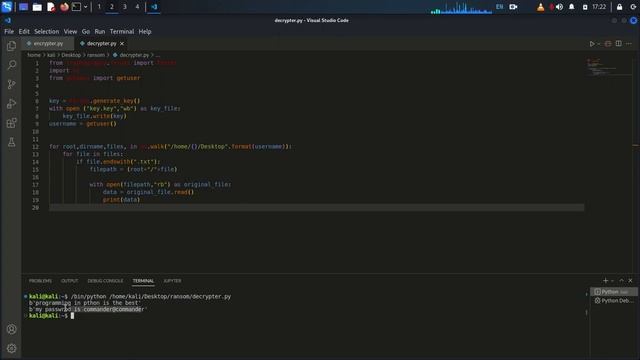This screenshot has width=640, height=360.
Task: Open the File menu
Action: 9,31
